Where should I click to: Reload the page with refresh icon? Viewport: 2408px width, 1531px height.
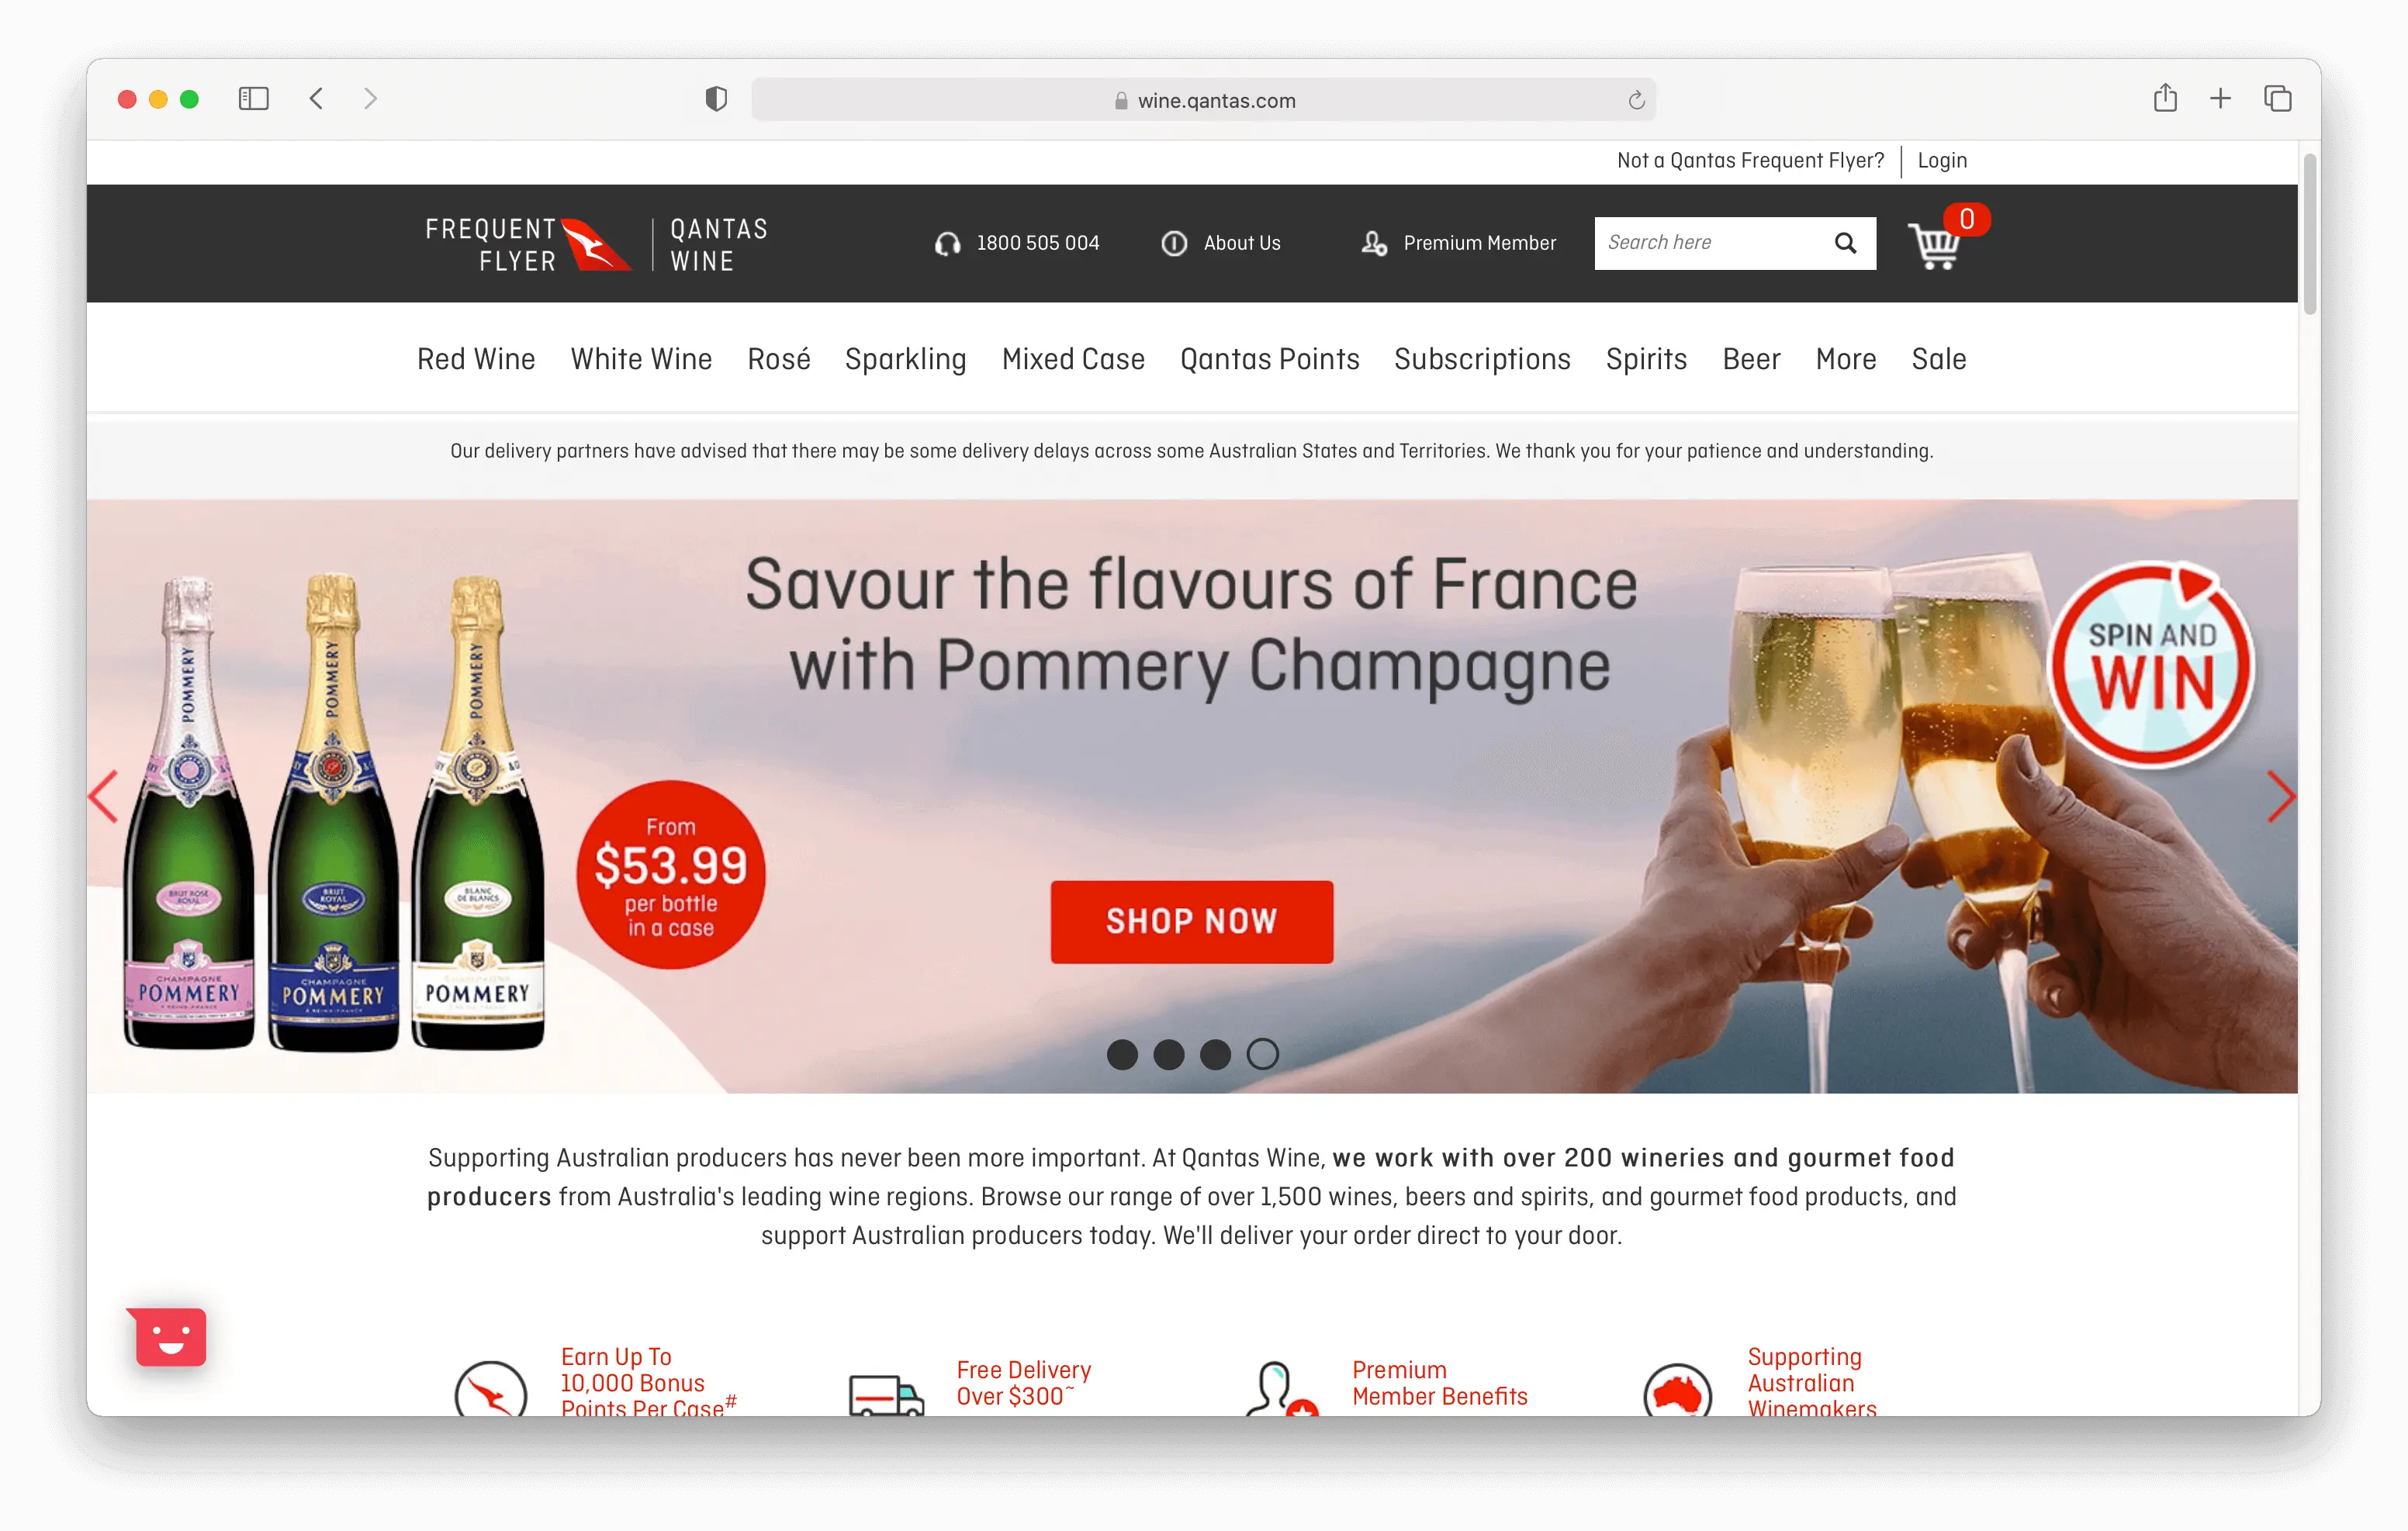1636,100
